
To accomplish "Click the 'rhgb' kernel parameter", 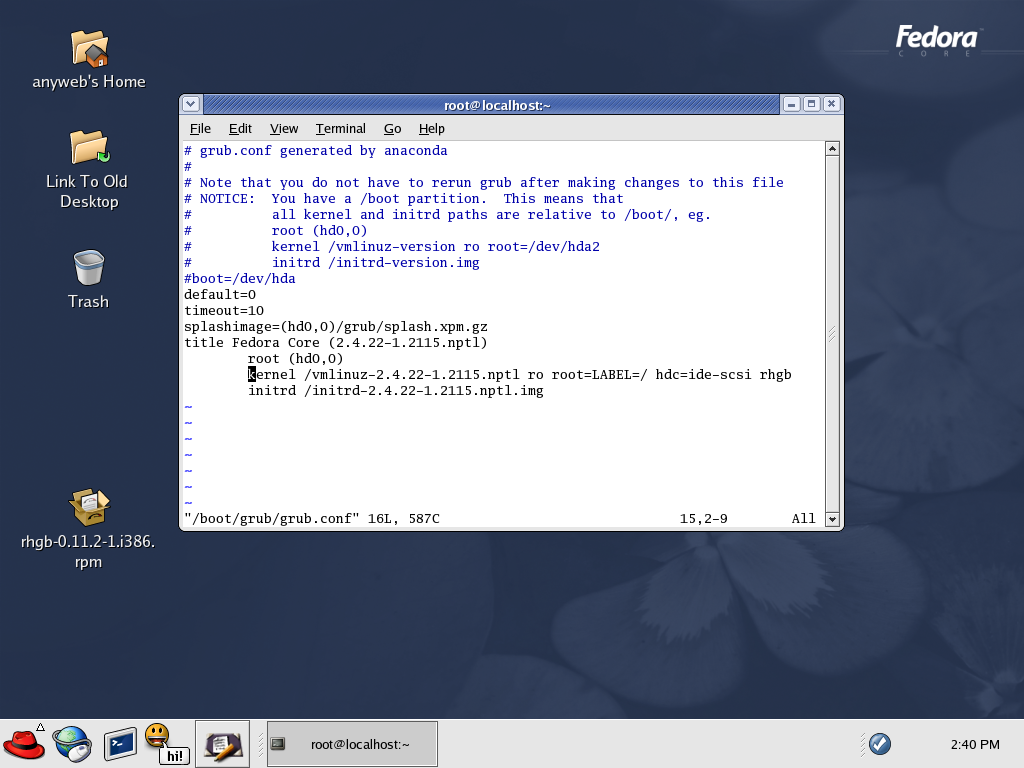I will pyautogui.click(x=775, y=375).
